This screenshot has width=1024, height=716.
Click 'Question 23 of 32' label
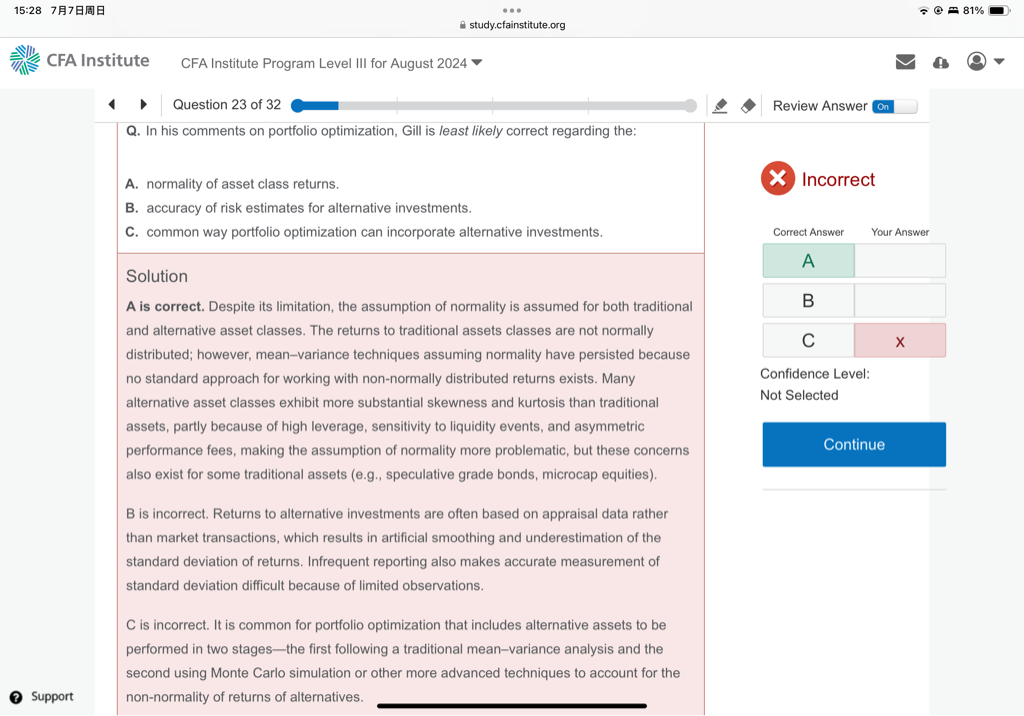click(x=227, y=105)
